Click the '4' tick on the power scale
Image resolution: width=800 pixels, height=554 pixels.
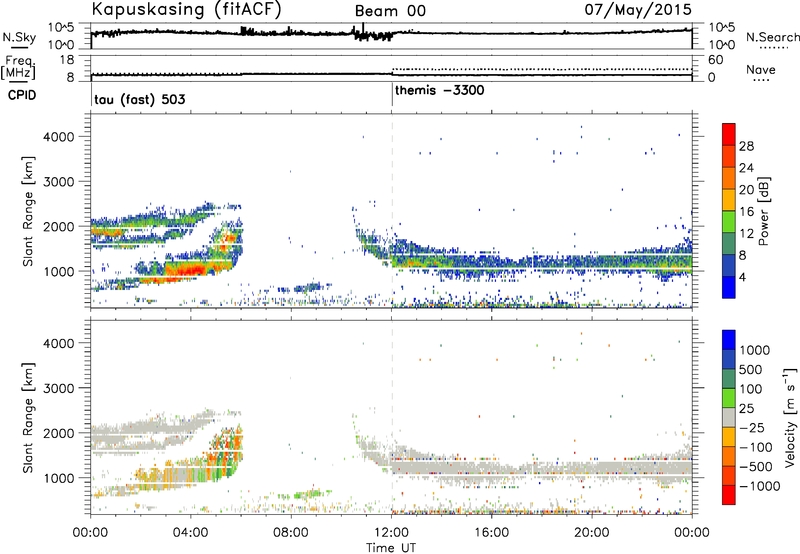743,277
